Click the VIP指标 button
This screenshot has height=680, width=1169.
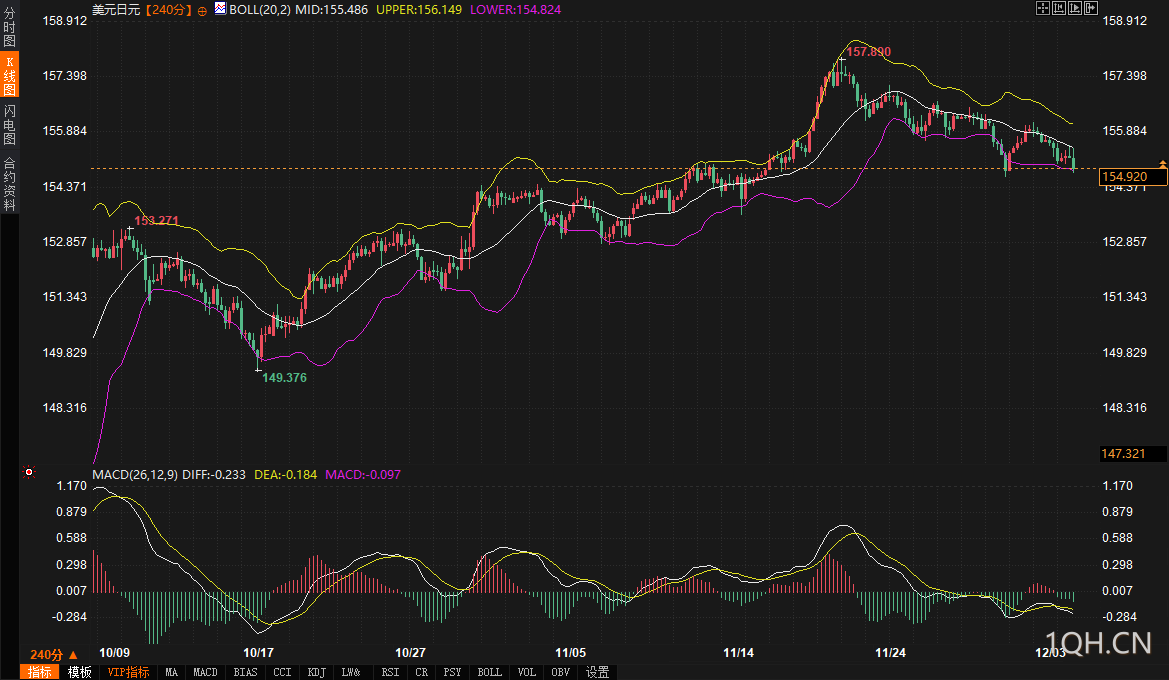[x=128, y=672]
